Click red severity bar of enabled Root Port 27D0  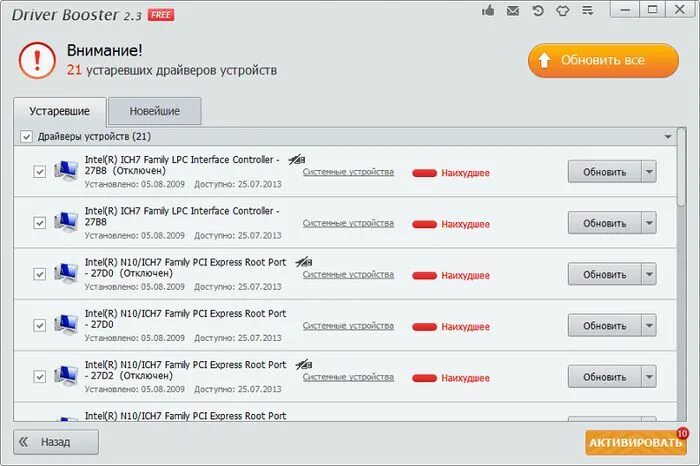click(425, 327)
